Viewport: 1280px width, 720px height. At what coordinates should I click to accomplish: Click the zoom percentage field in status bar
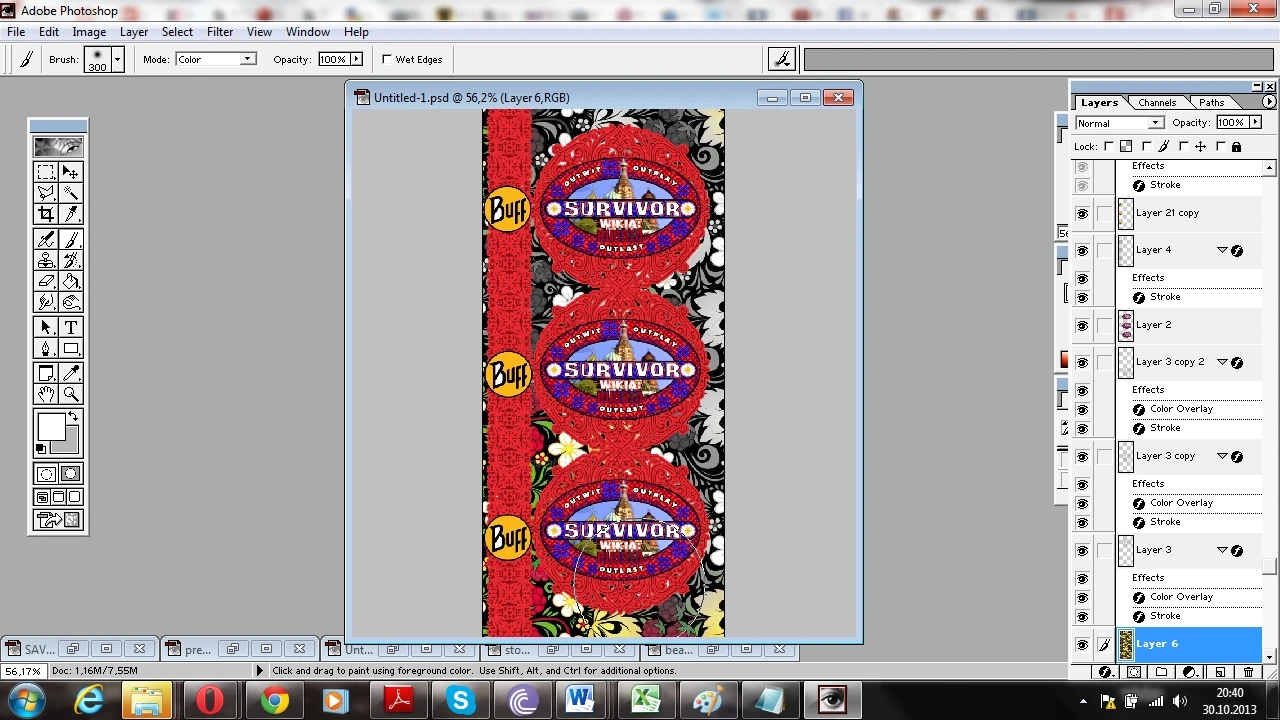coord(22,671)
